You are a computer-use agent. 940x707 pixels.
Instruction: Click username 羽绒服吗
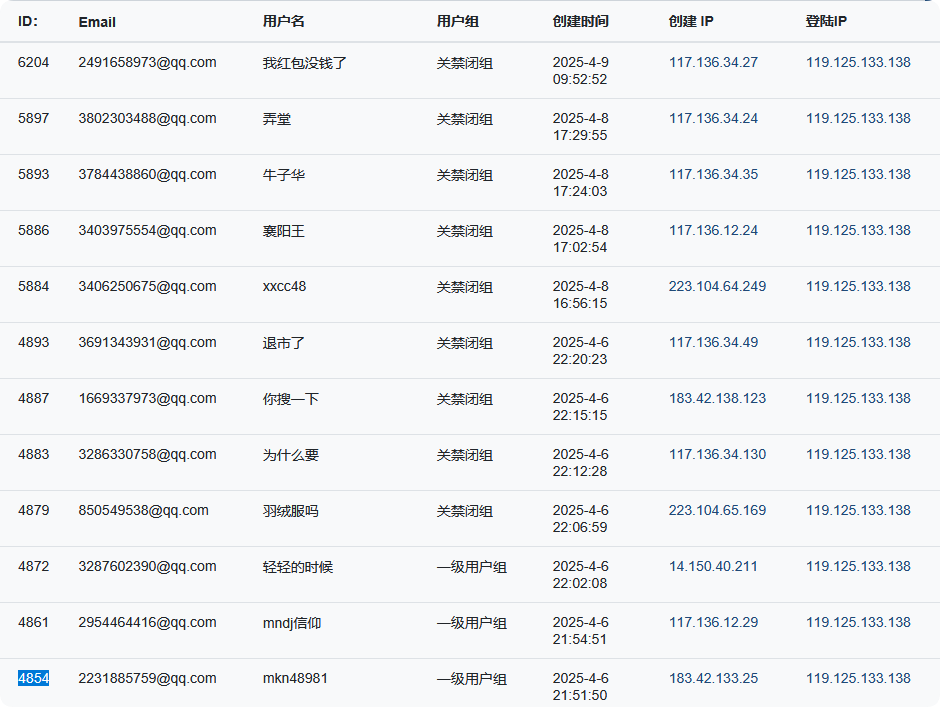291,511
